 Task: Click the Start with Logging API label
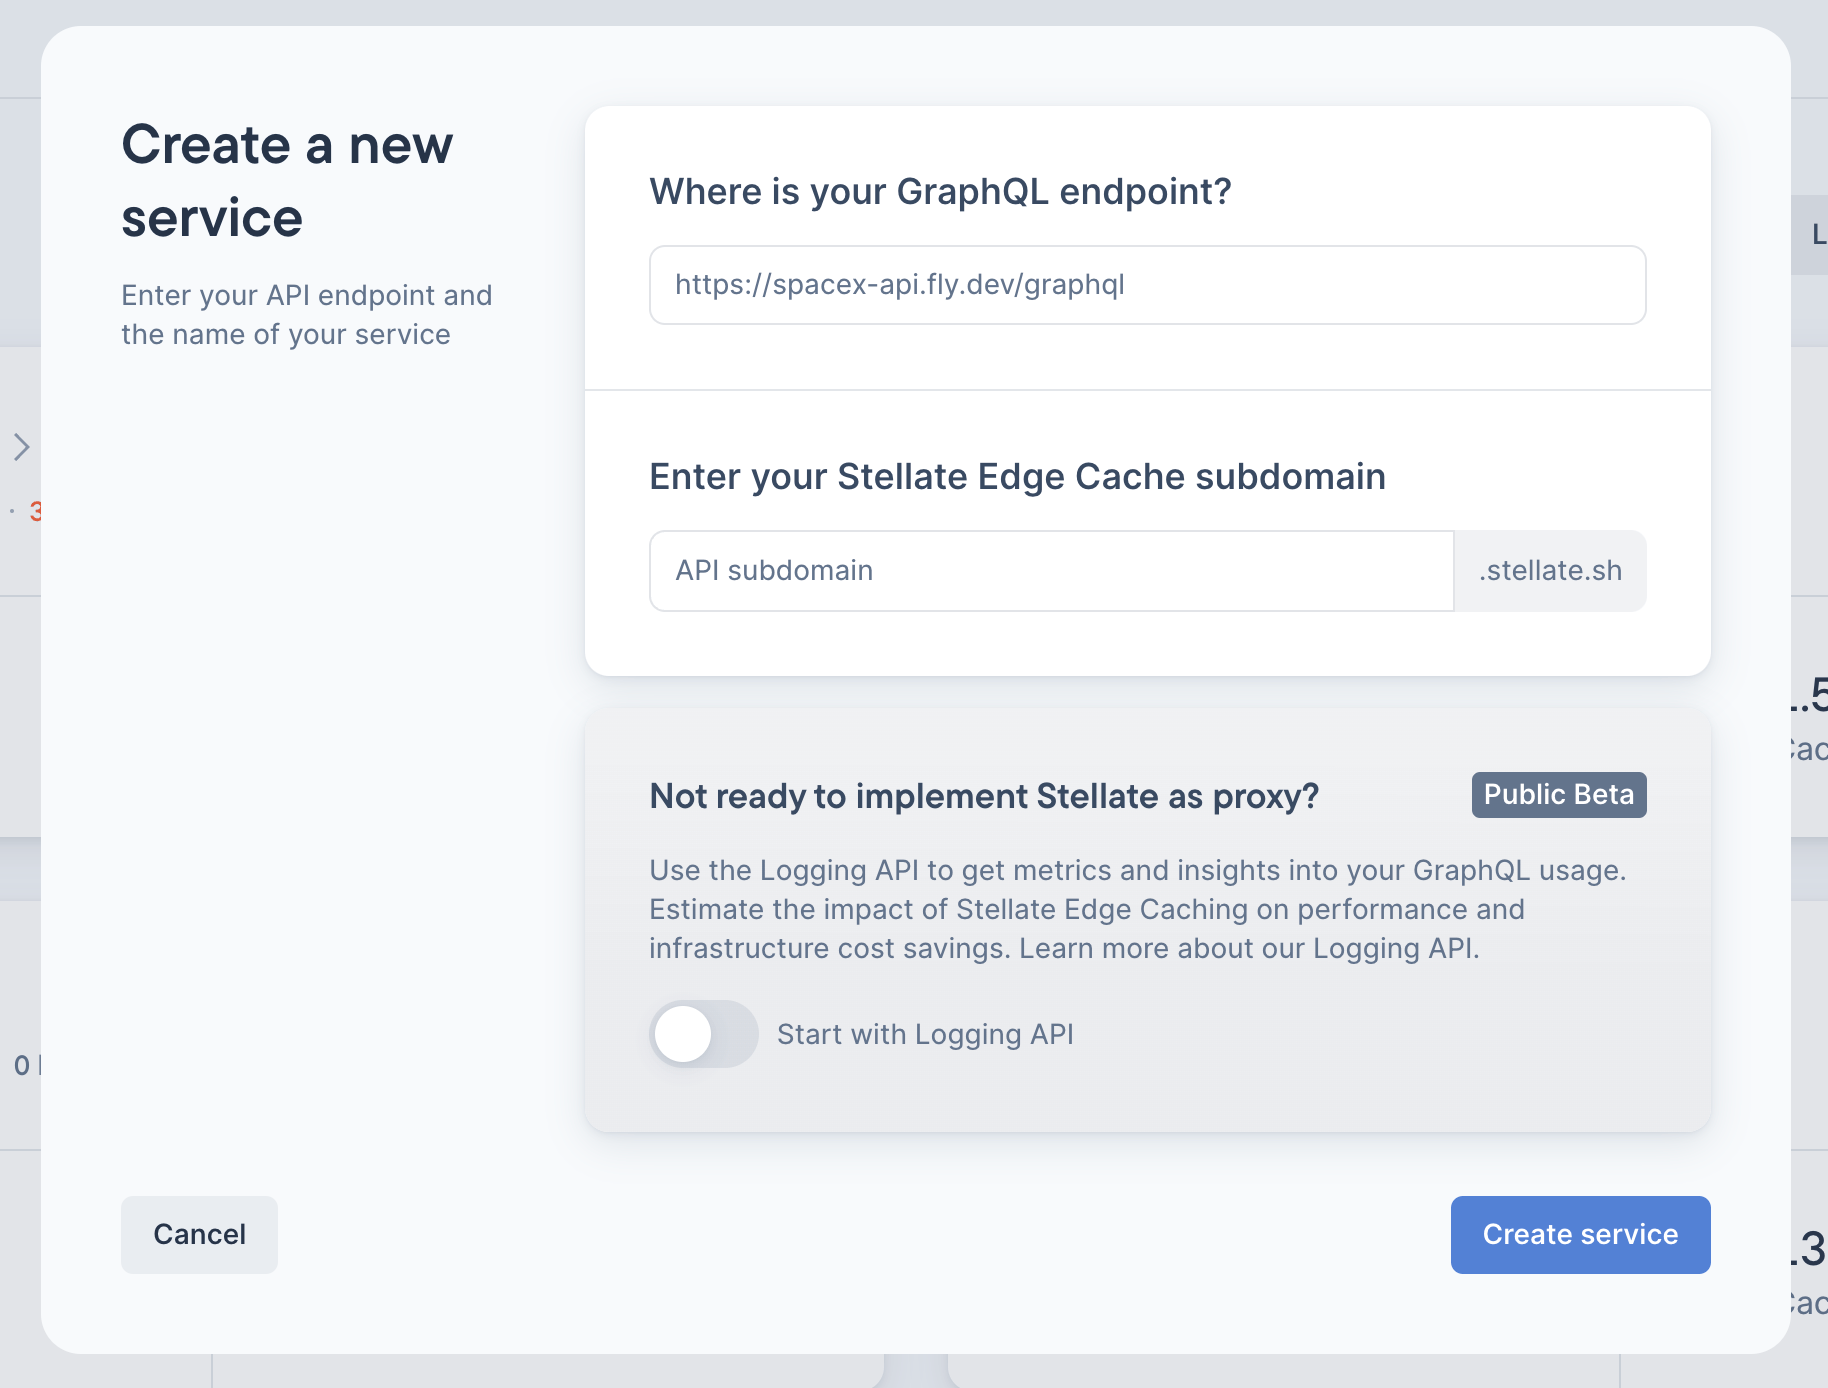[x=926, y=1034]
